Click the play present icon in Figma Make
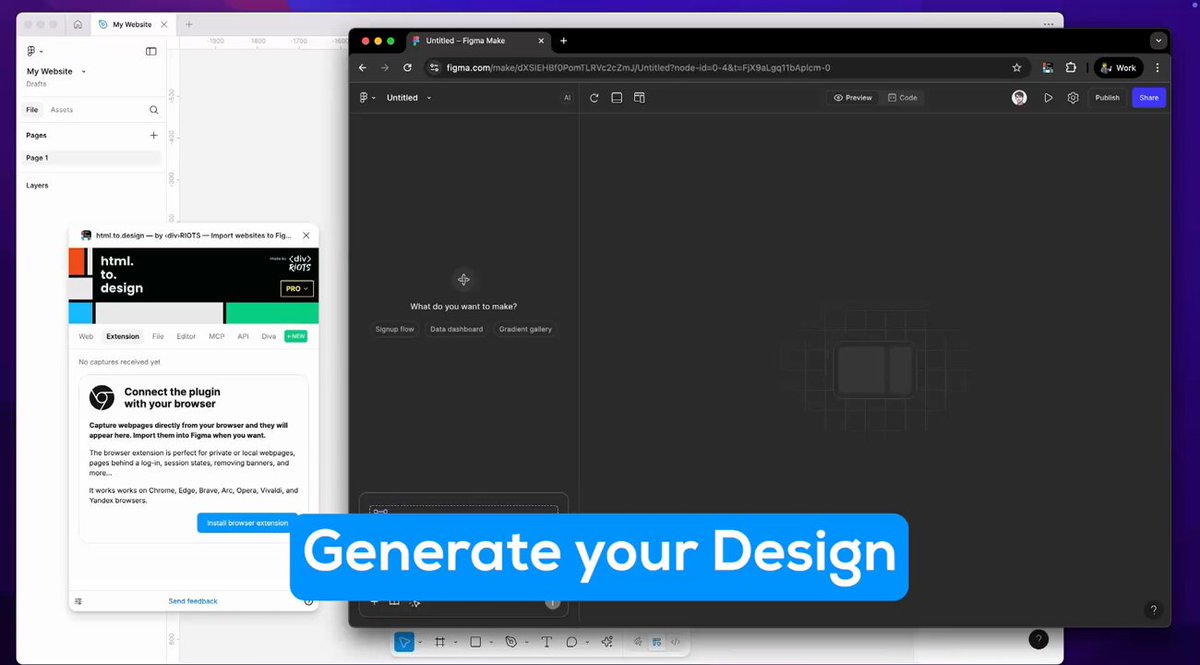The height and width of the screenshot is (665, 1200). (x=1048, y=98)
